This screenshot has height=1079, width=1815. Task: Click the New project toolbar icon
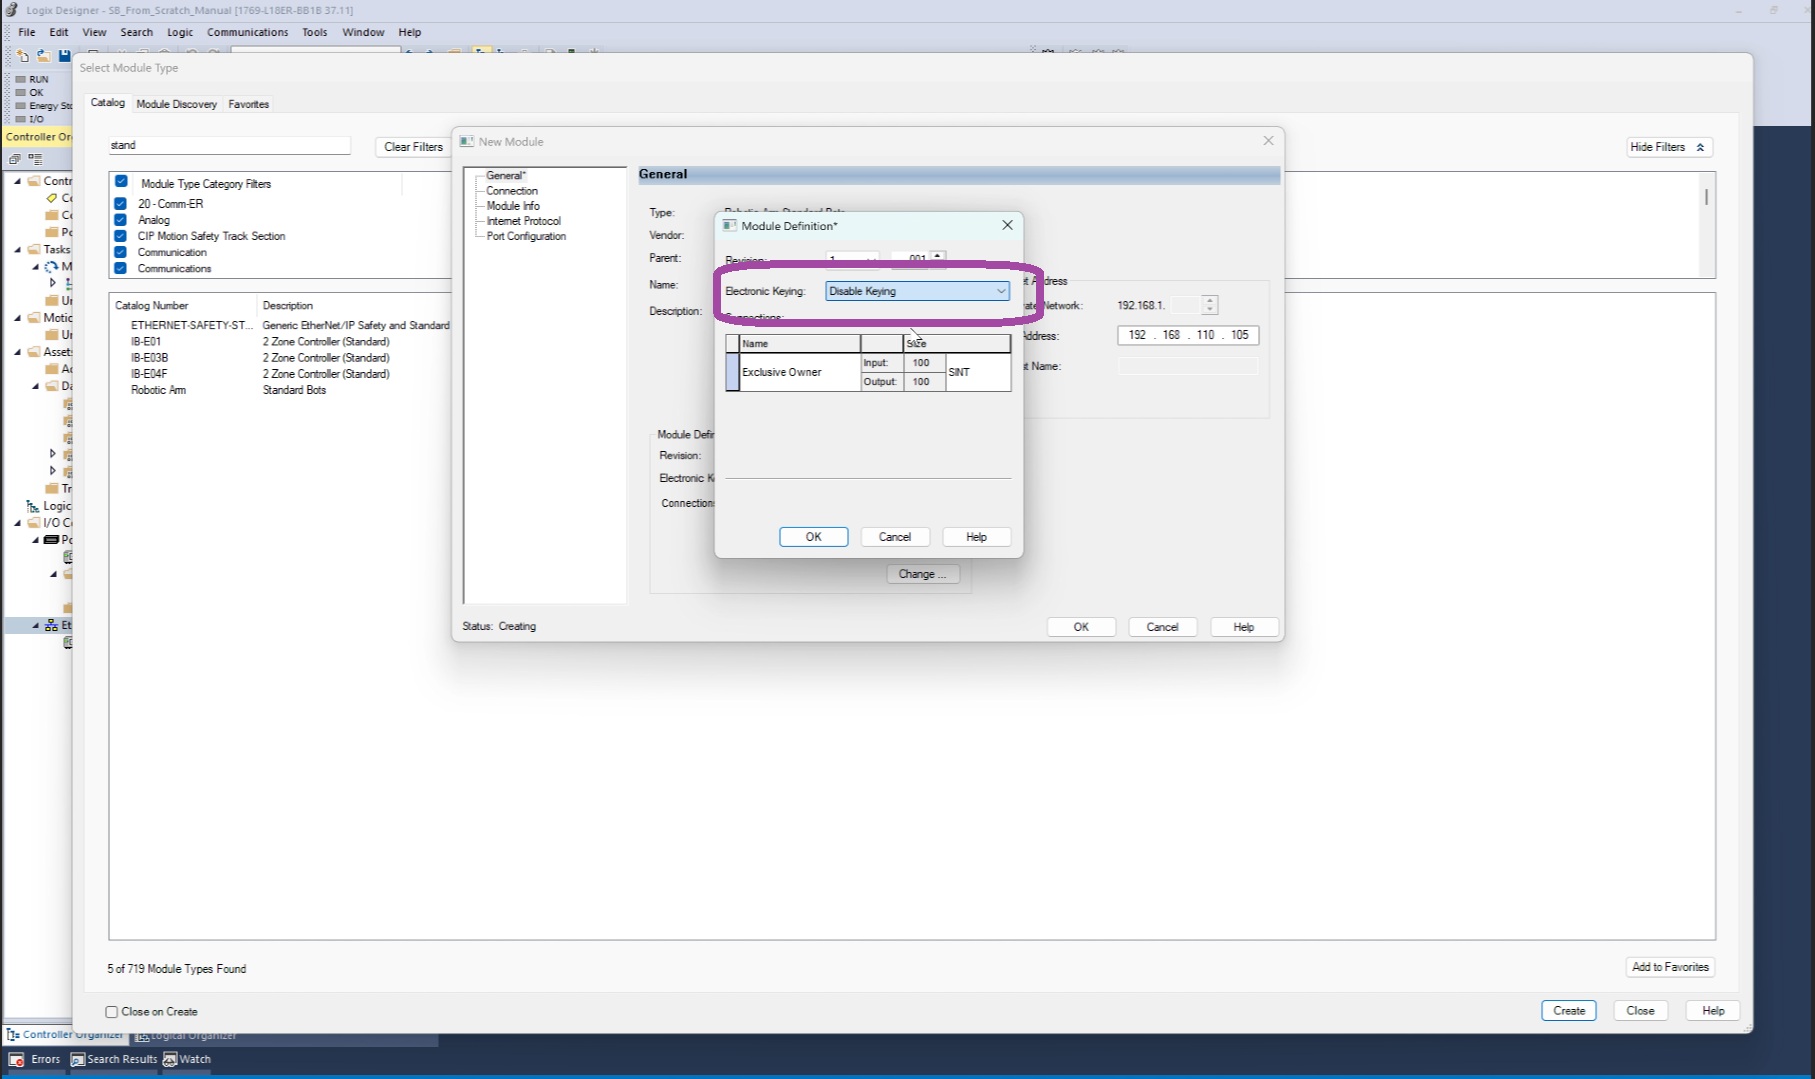pyautogui.click(x=22, y=56)
